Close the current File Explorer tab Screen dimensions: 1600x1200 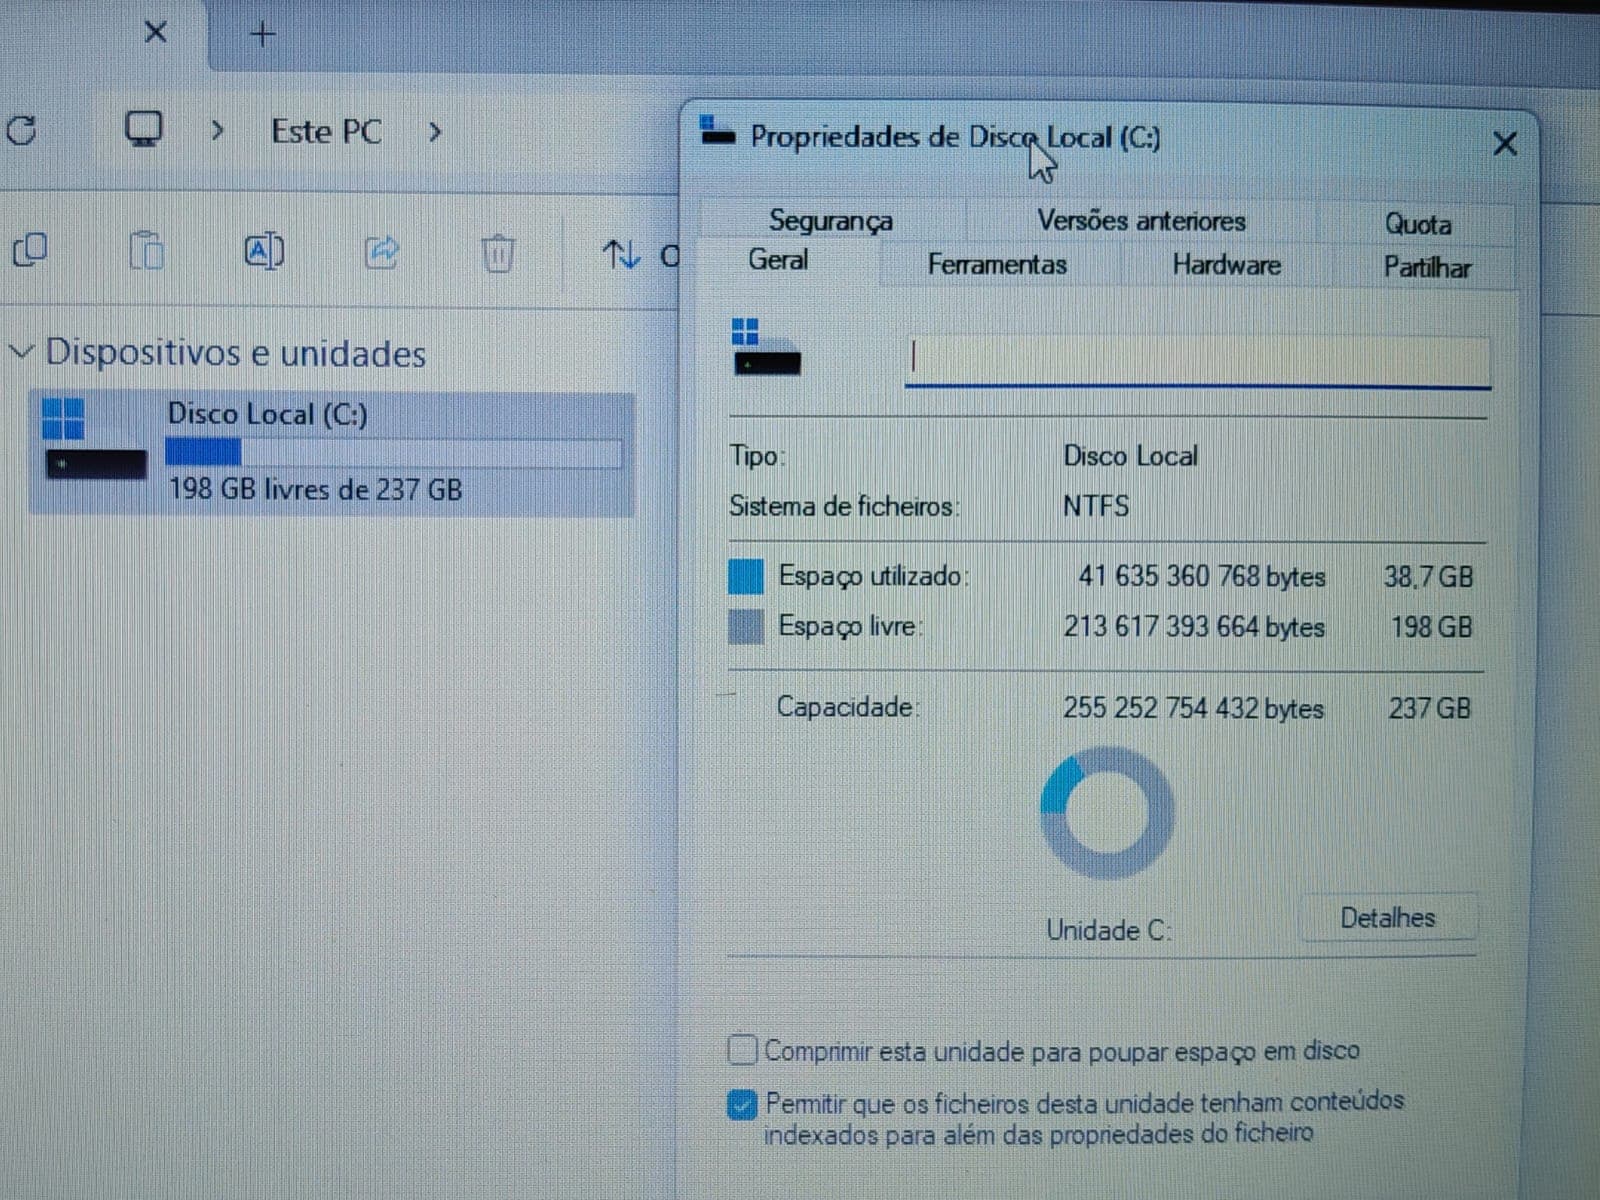(x=155, y=32)
